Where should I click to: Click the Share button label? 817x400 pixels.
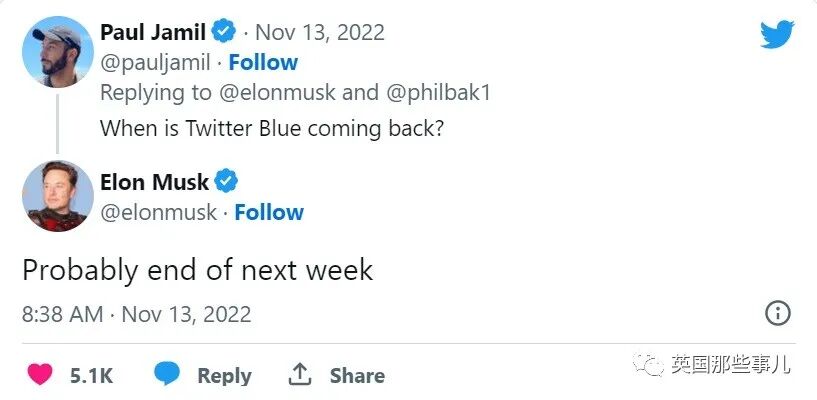pyautogui.click(x=357, y=376)
